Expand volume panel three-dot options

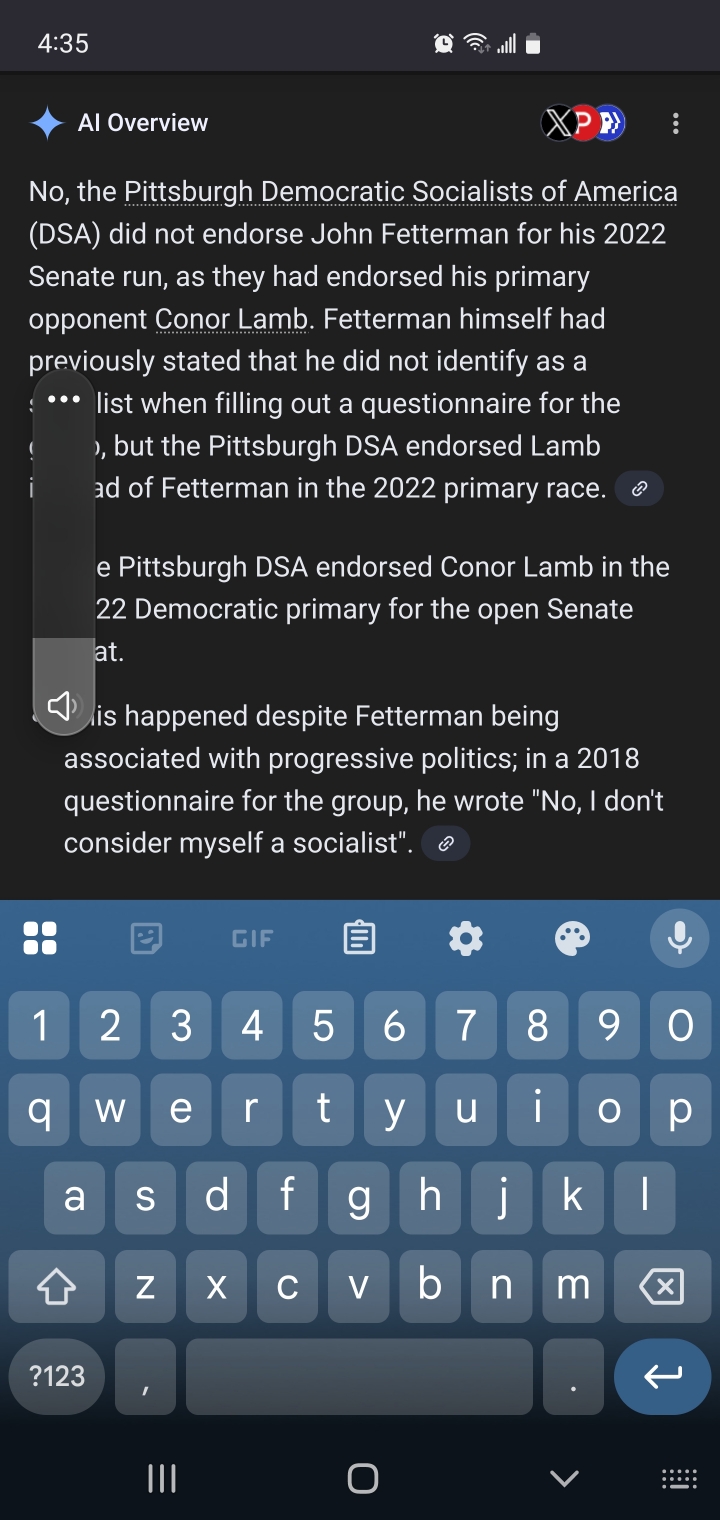63,400
